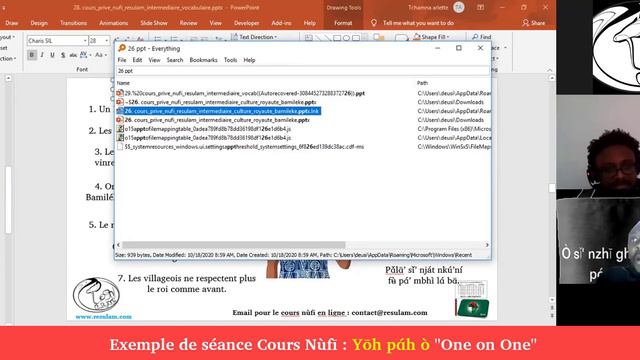The image size is (640, 360).
Task: Click the right arrow of Everything horizontal scrollbar
Action: pos(487,245)
